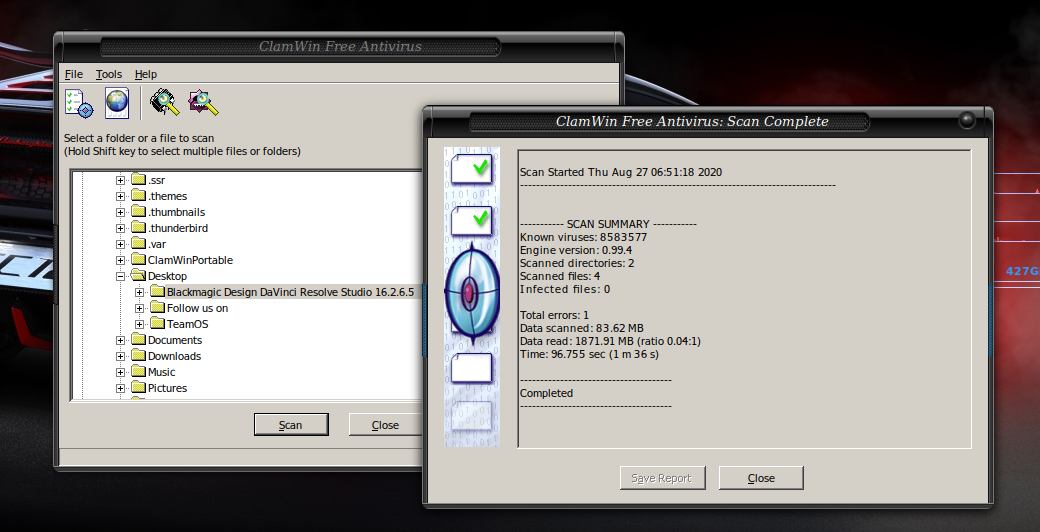Expand the Blackmagic Design DaVinci Resolve node
This screenshot has height=532, width=1040.
coord(139,292)
